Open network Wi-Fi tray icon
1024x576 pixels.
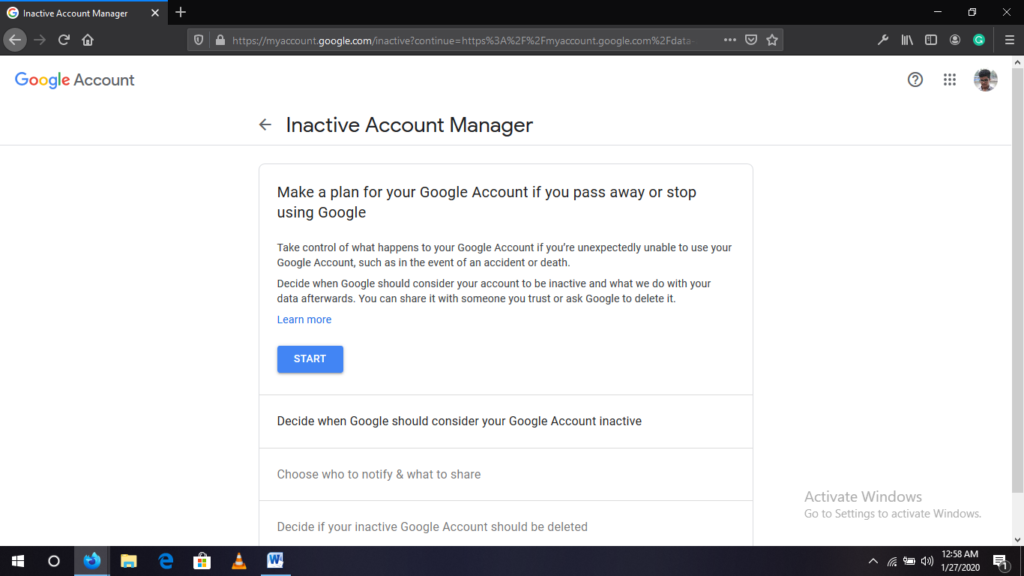891,561
